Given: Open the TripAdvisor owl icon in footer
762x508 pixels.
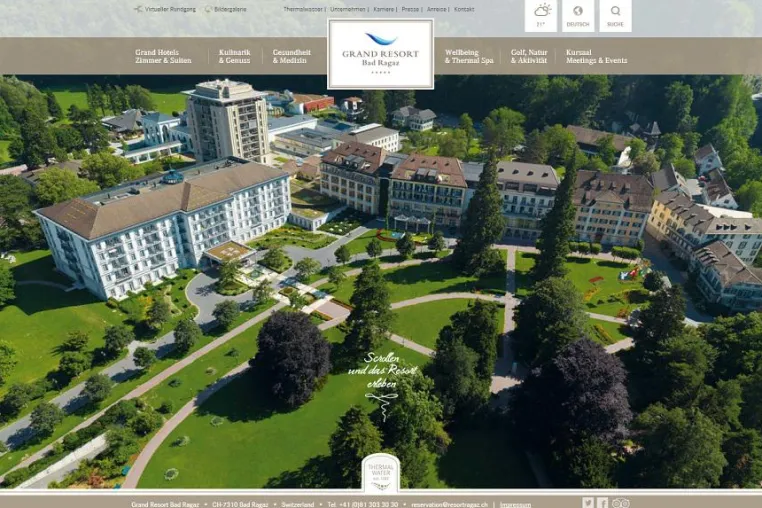Looking at the screenshot, I should [x=621, y=503].
